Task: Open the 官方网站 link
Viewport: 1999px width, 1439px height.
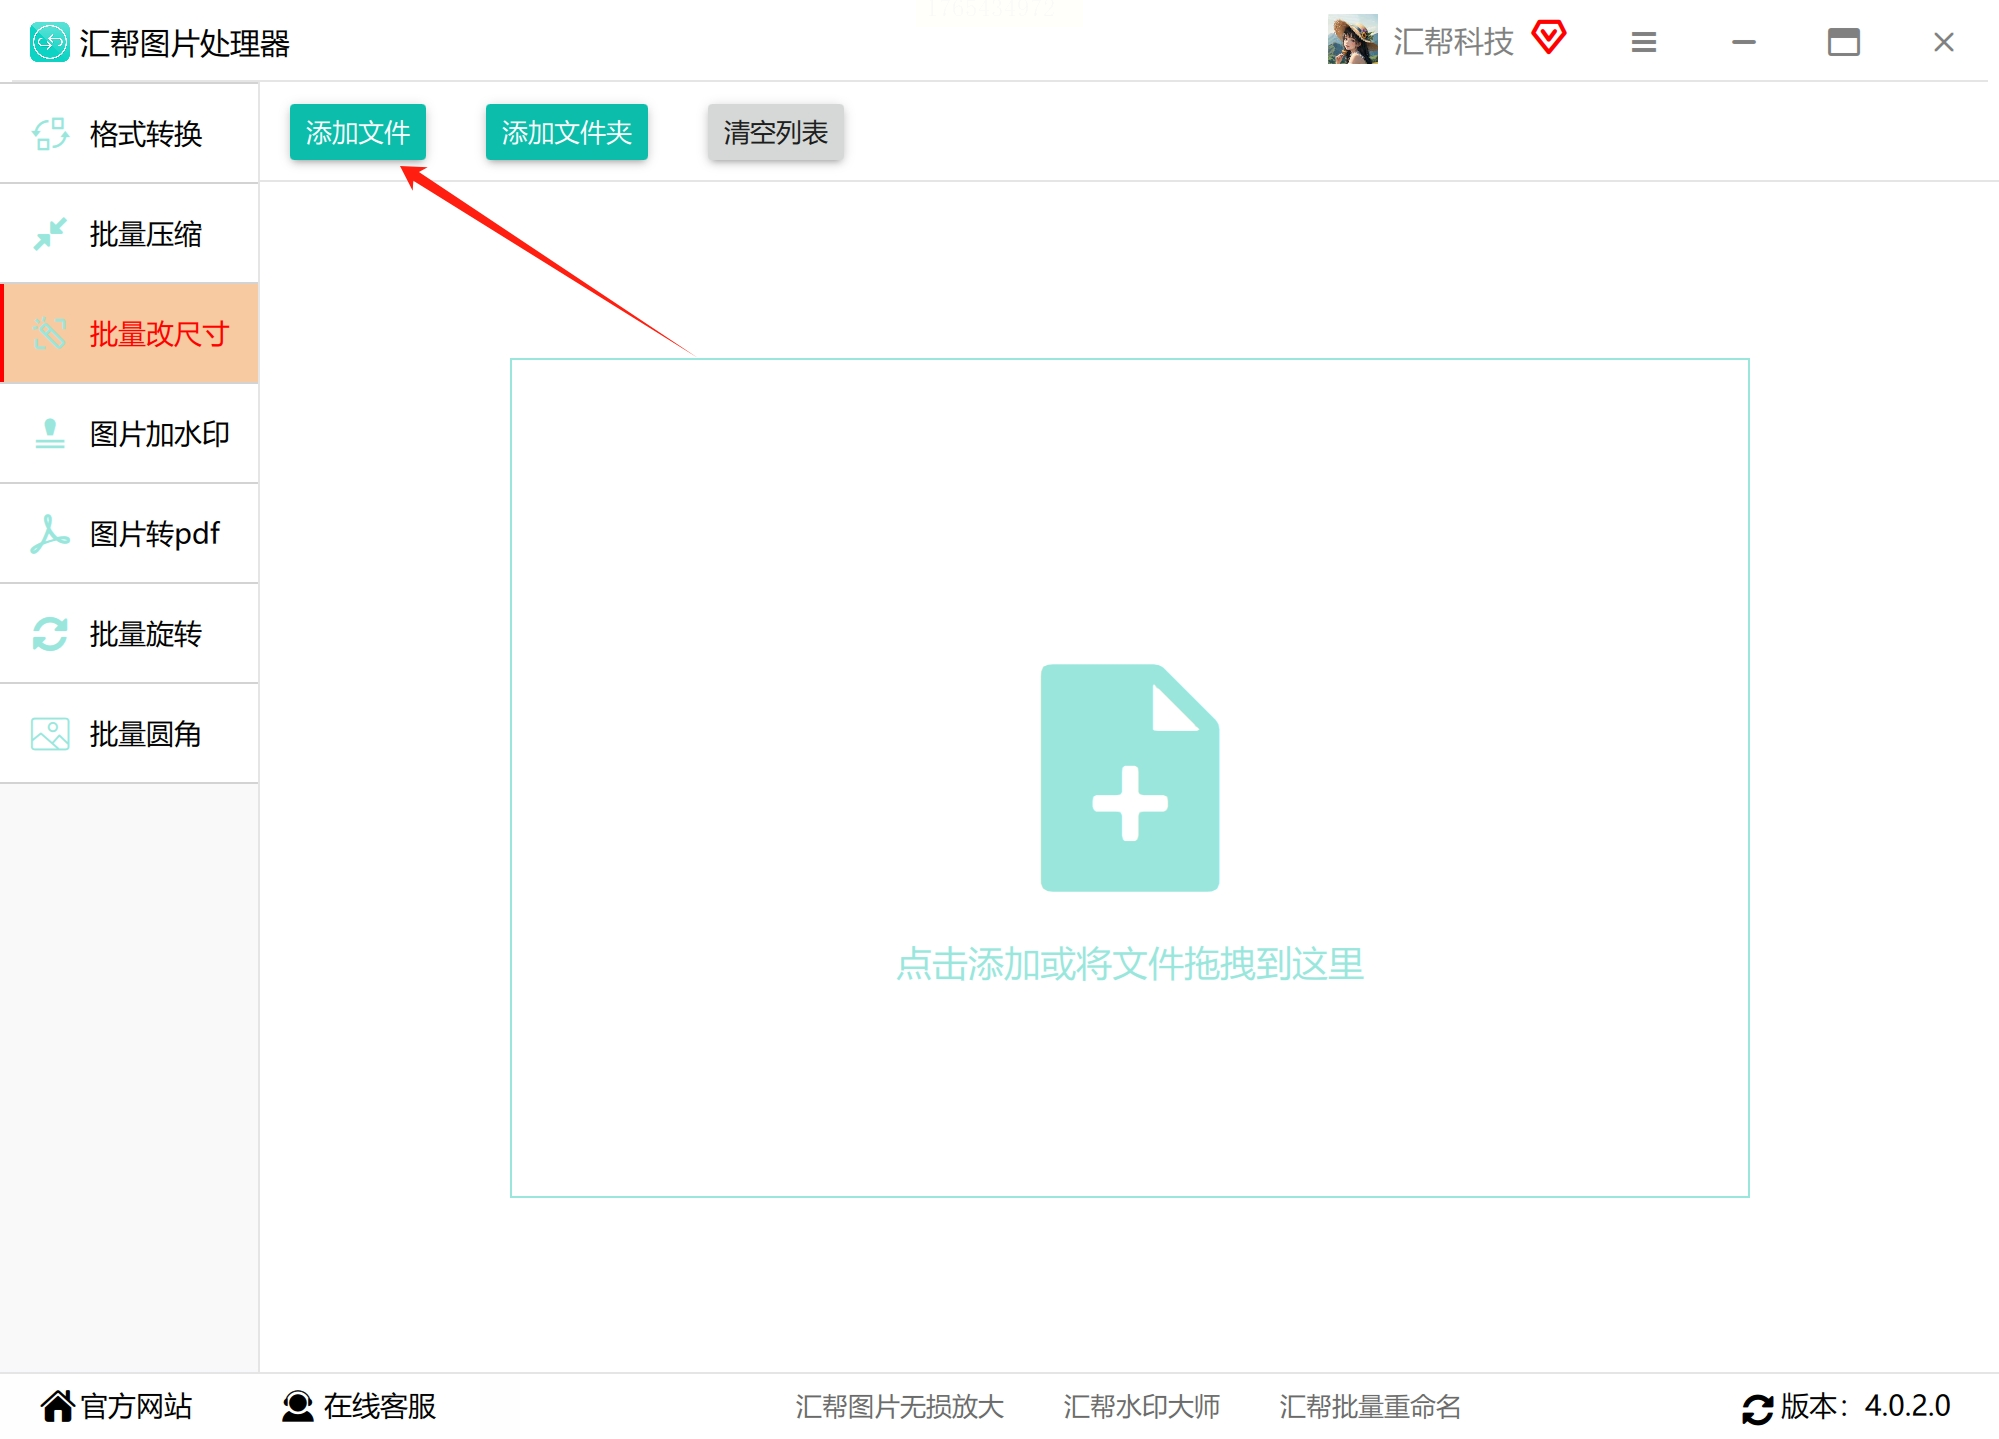Action: tap(117, 1406)
